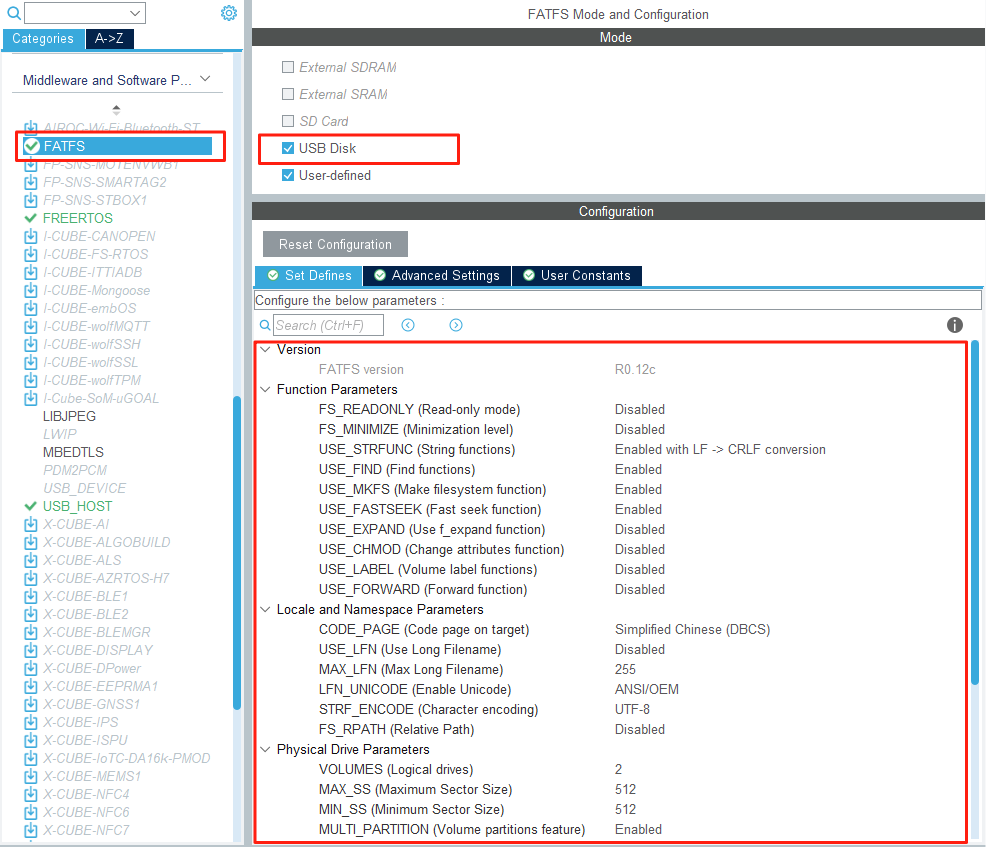Click the parameters panel vertical scrollbar
Viewport: 986px width, 854px height.
point(975,513)
